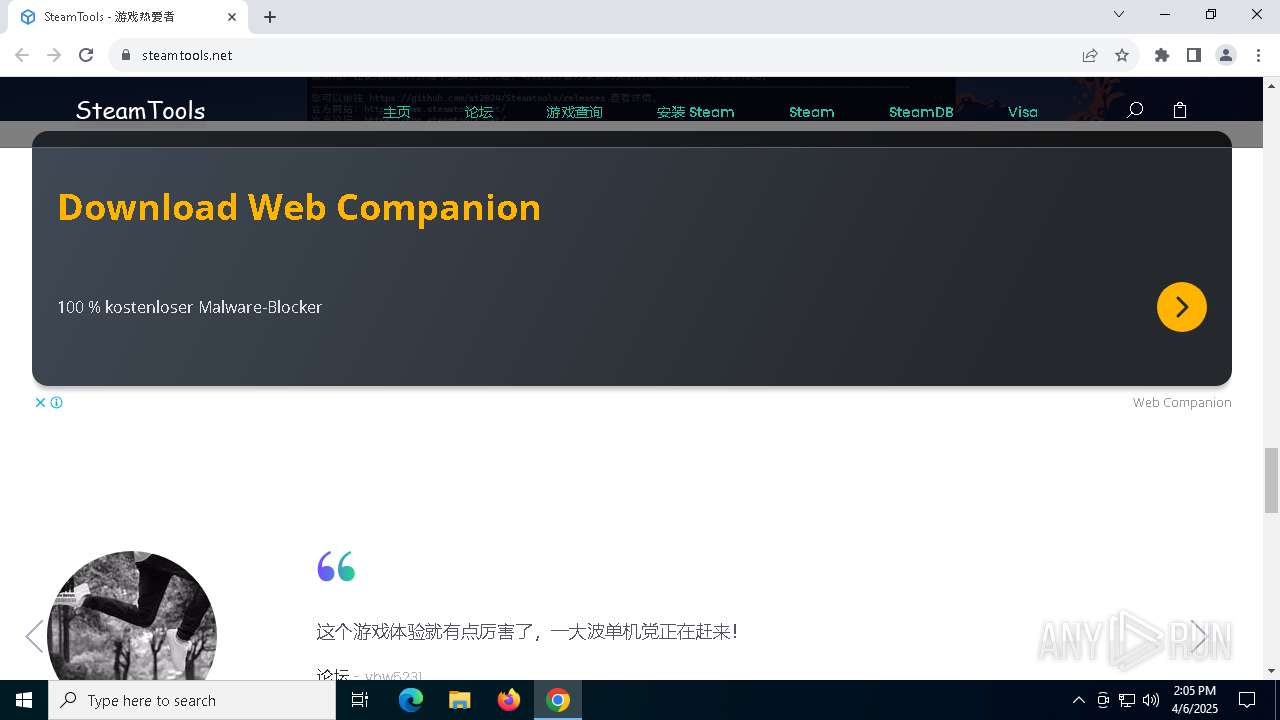This screenshot has height=720, width=1280.
Task: Show previous testimonial with left arrow
Action: (x=34, y=636)
